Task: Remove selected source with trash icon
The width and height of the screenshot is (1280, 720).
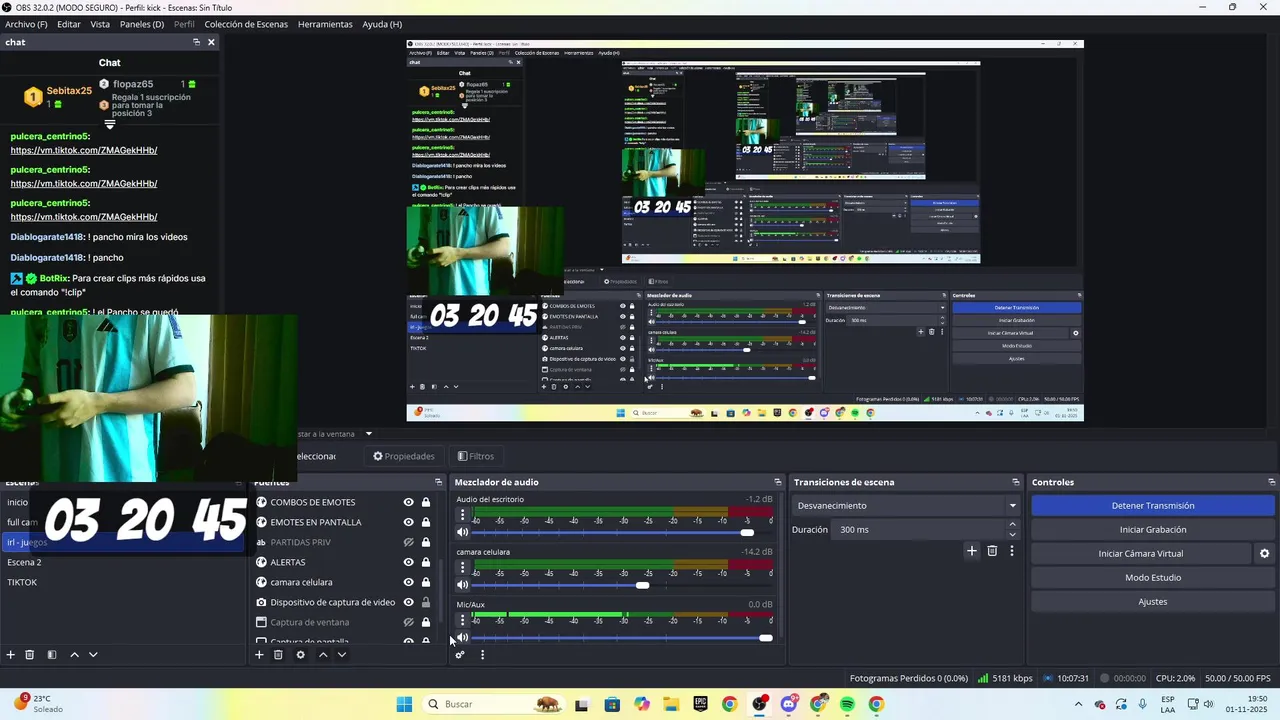Action: (278, 655)
